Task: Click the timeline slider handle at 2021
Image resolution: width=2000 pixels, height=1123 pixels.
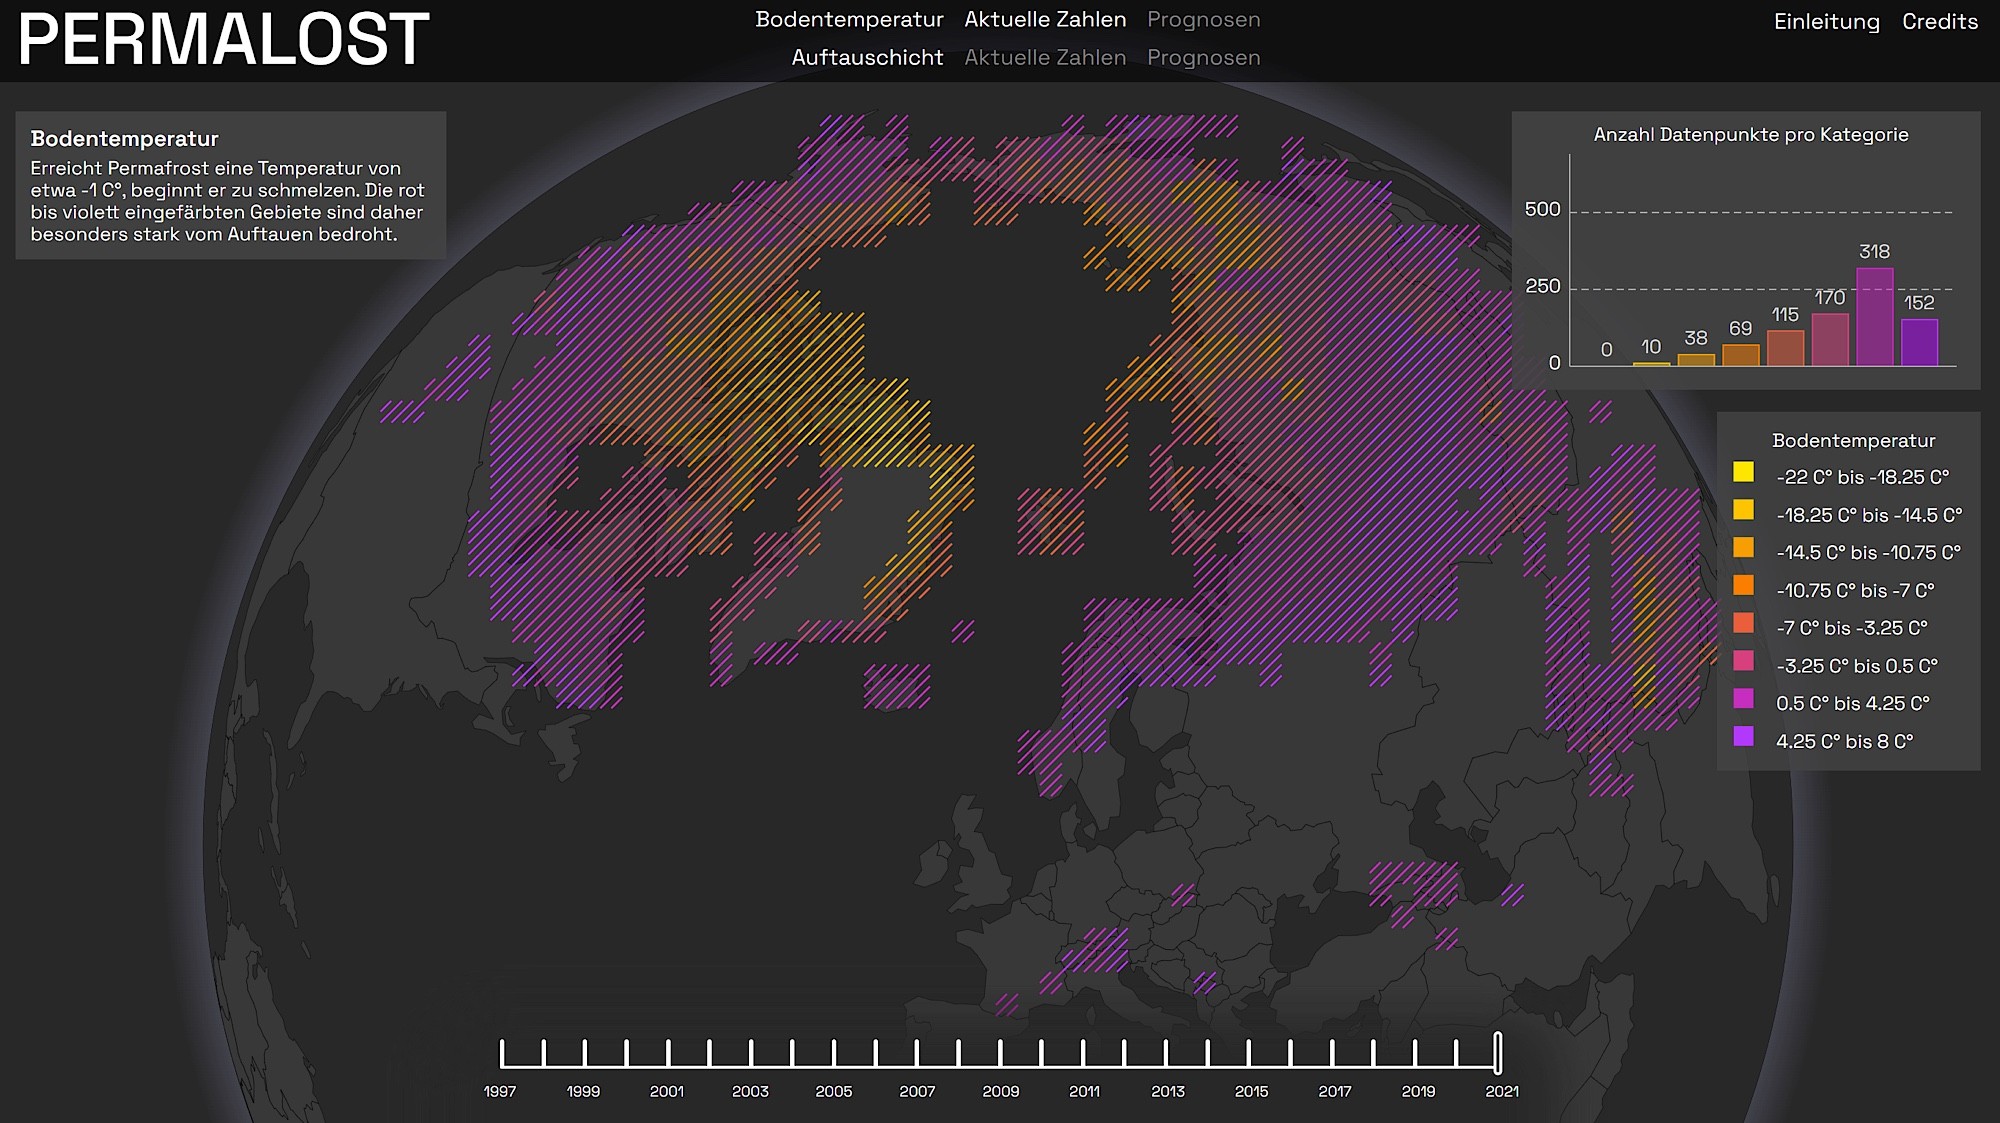Action: pyautogui.click(x=1498, y=1053)
